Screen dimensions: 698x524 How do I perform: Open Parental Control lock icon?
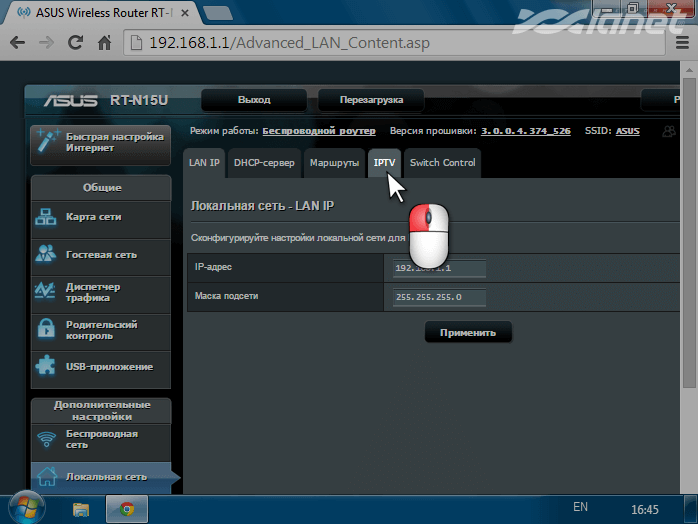(x=47, y=329)
